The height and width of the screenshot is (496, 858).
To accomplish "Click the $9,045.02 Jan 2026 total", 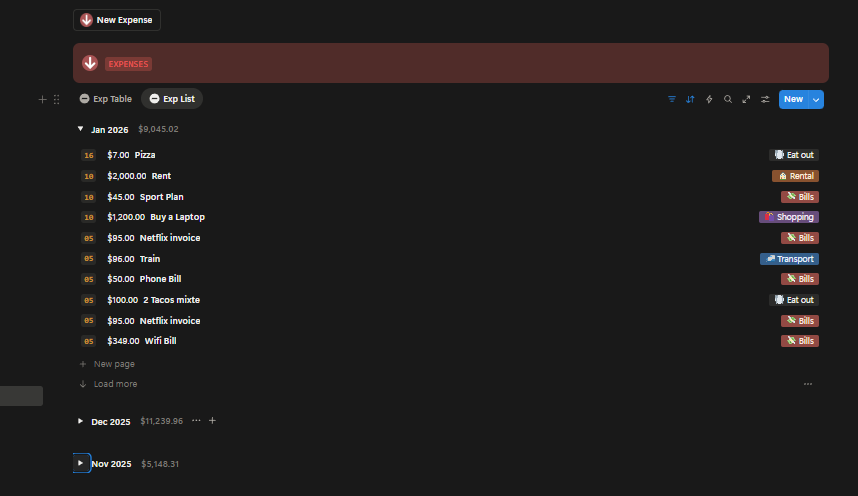I will [x=158, y=129].
